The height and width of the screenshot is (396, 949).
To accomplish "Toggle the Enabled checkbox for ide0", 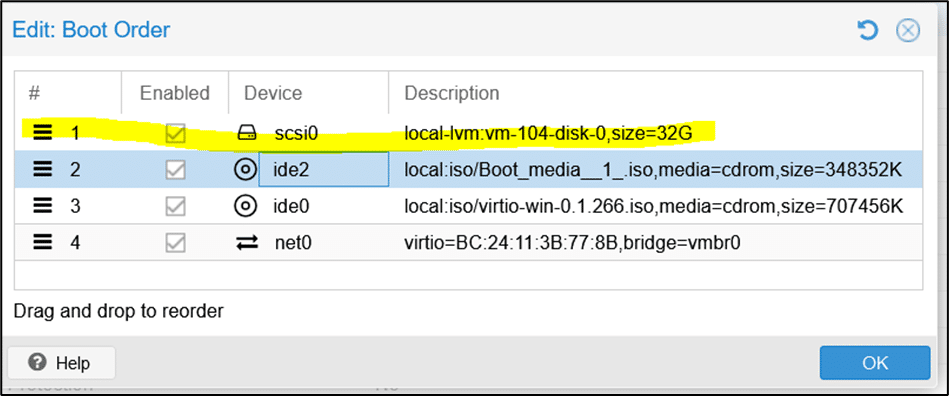I will click(175, 206).
